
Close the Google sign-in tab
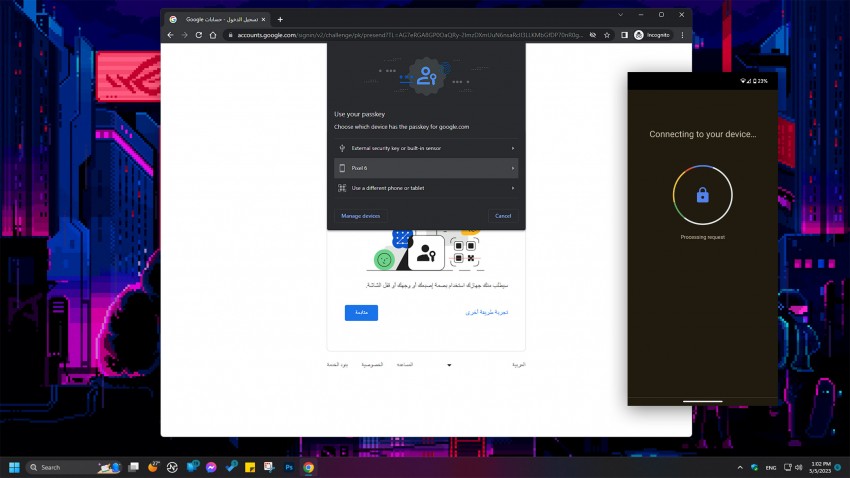263,20
